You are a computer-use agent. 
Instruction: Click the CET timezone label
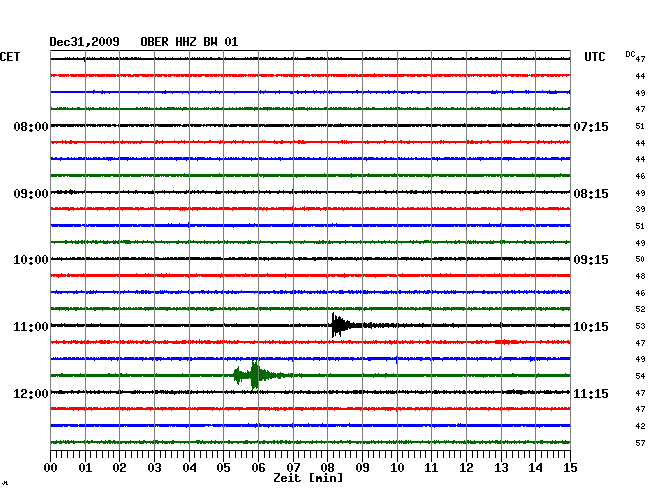(x=10, y=57)
